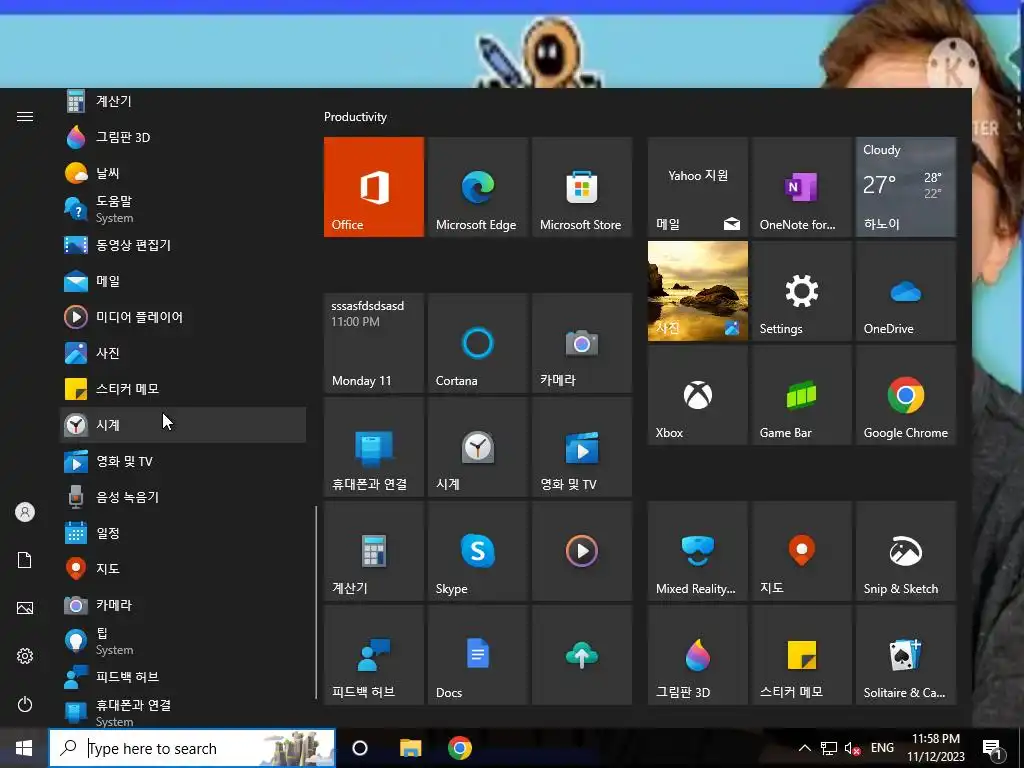Select 동영상 편집기 in the app list
Image resolution: width=1024 pixels, height=768 pixels.
(x=183, y=245)
